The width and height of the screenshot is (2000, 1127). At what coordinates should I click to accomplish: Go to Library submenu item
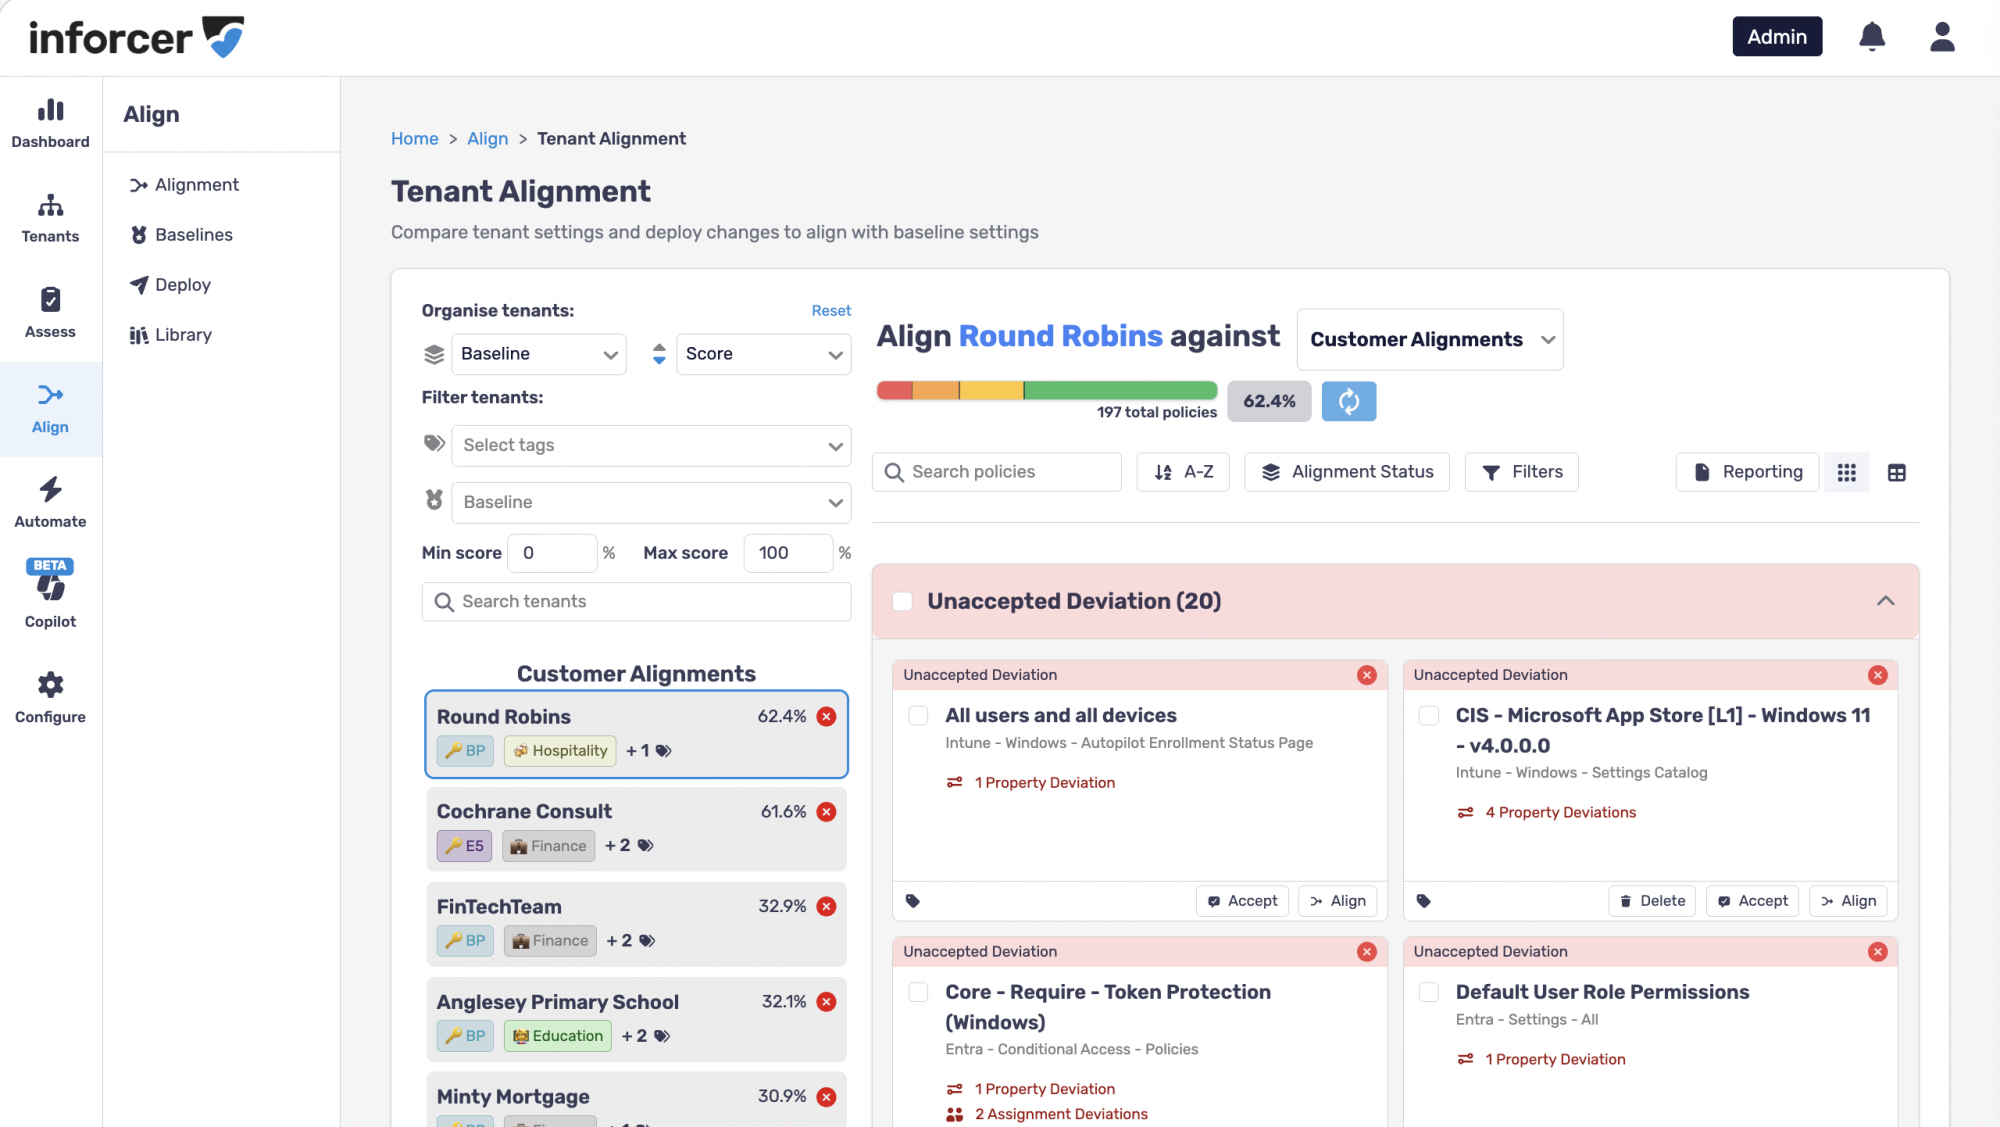click(x=170, y=335)
